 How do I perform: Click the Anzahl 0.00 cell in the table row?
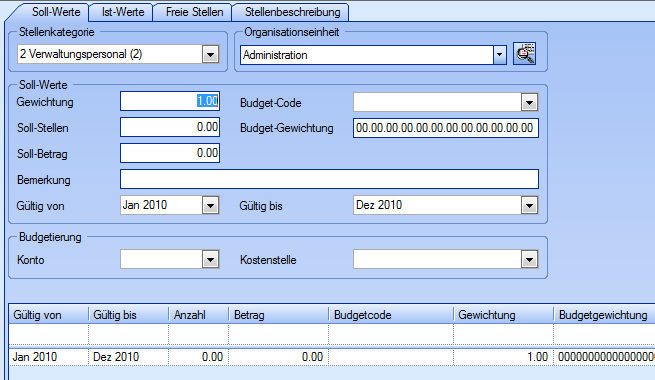(x=198, y=357)
